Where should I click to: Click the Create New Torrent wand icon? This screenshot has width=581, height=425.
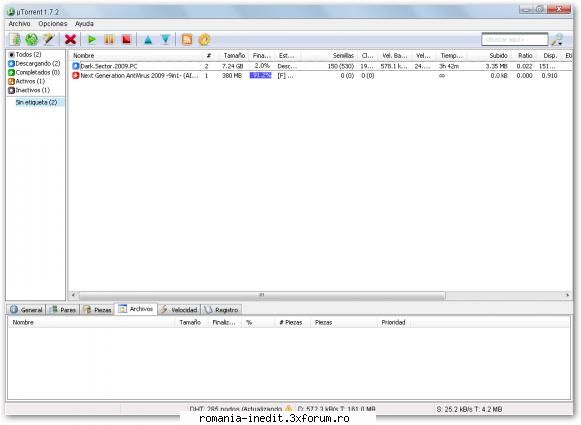point(49,39)
